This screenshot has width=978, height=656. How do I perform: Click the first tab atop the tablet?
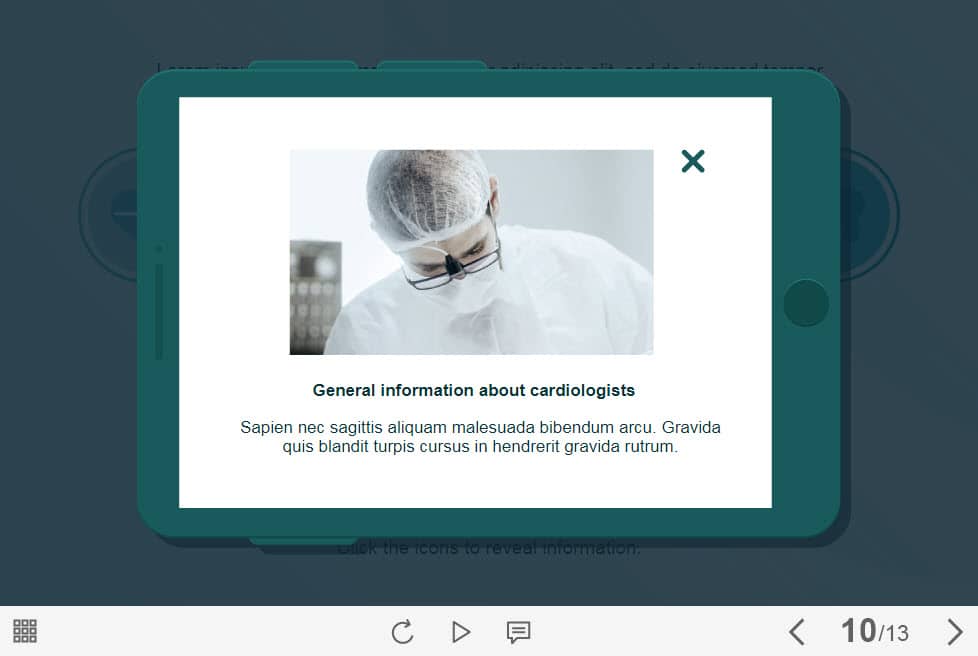tap(302, 66)
